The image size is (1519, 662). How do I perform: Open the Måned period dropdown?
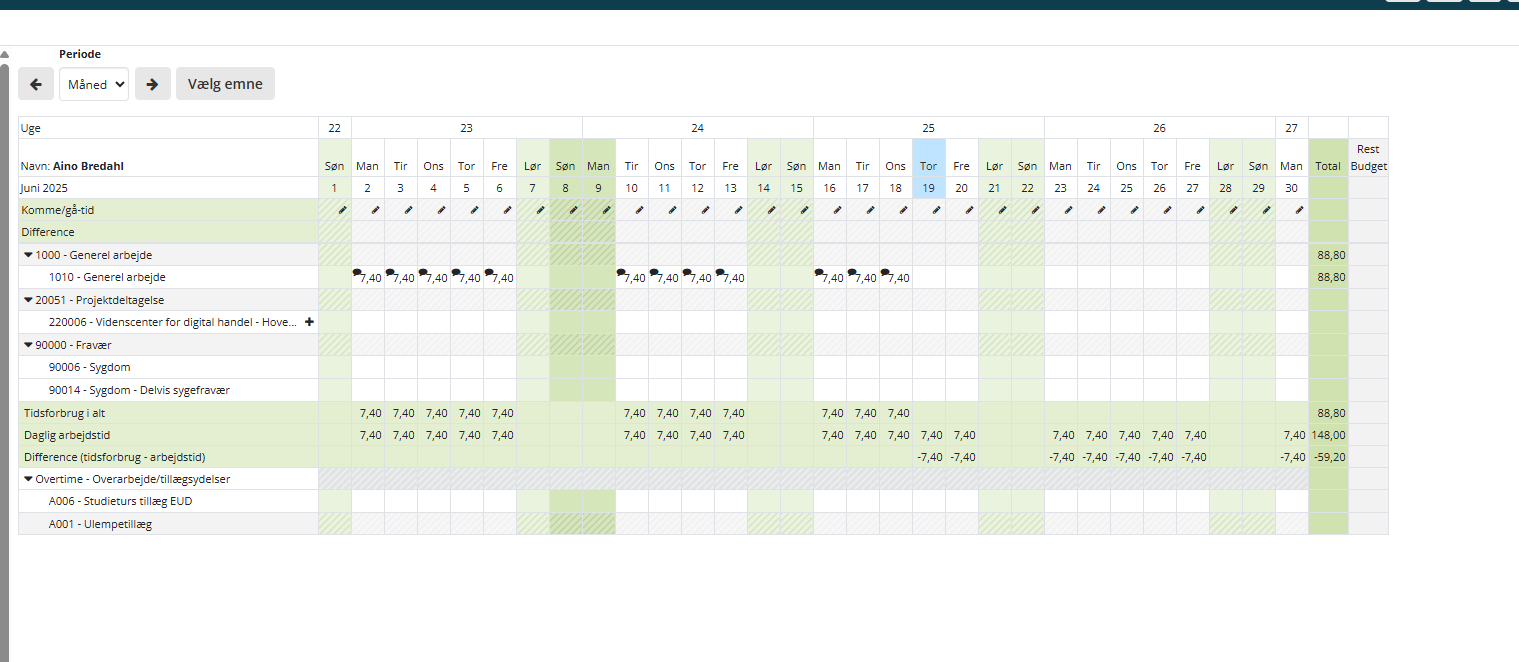pyautogui.click(x=94, y=84)
